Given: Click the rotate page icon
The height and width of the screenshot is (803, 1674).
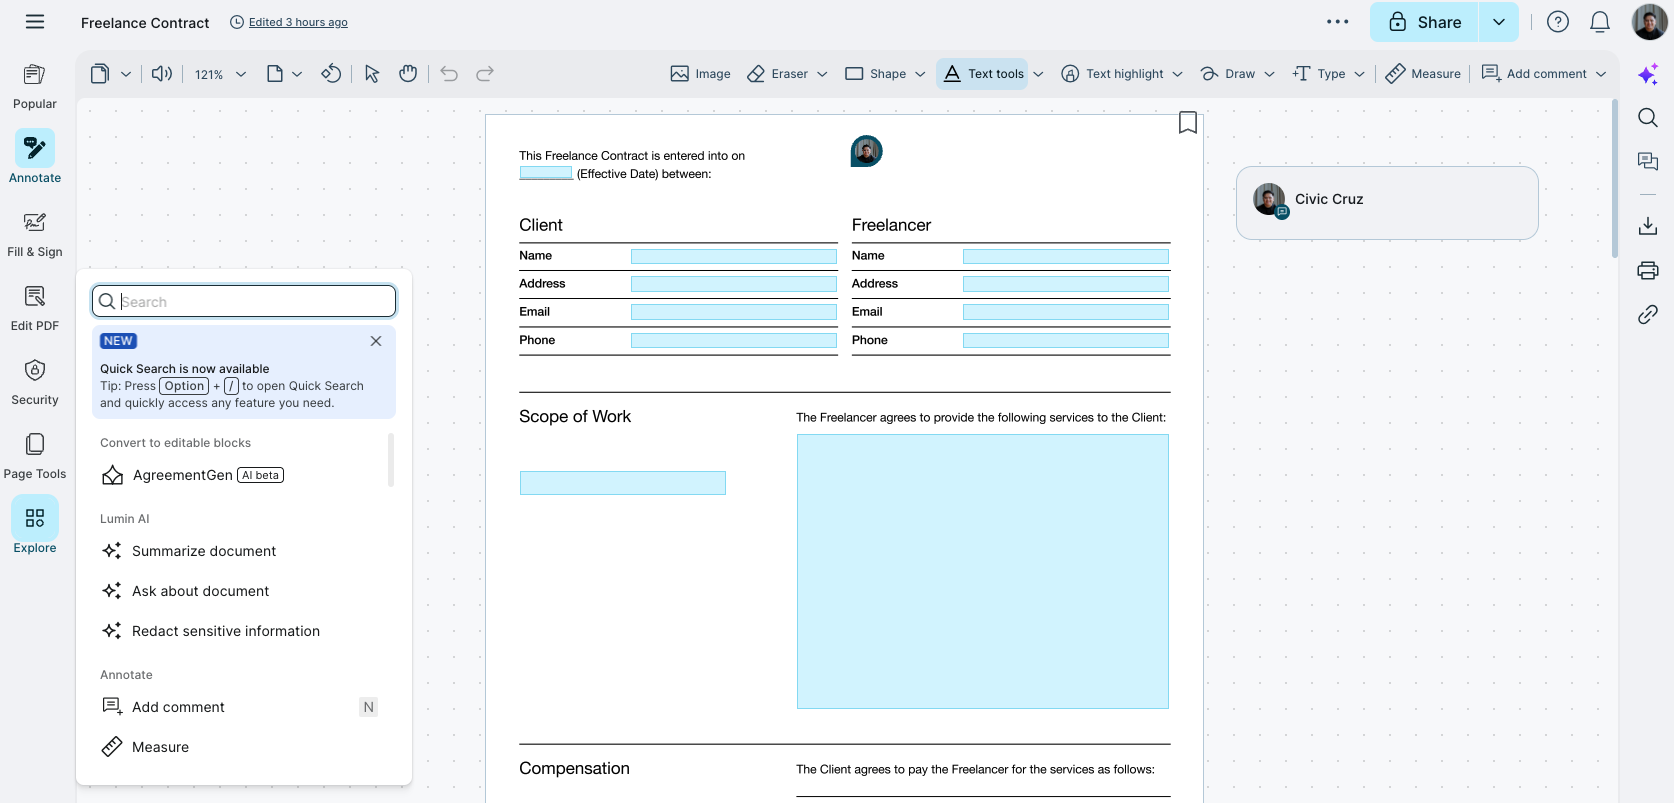Looking at the screenshot, I should click(331, 74).
